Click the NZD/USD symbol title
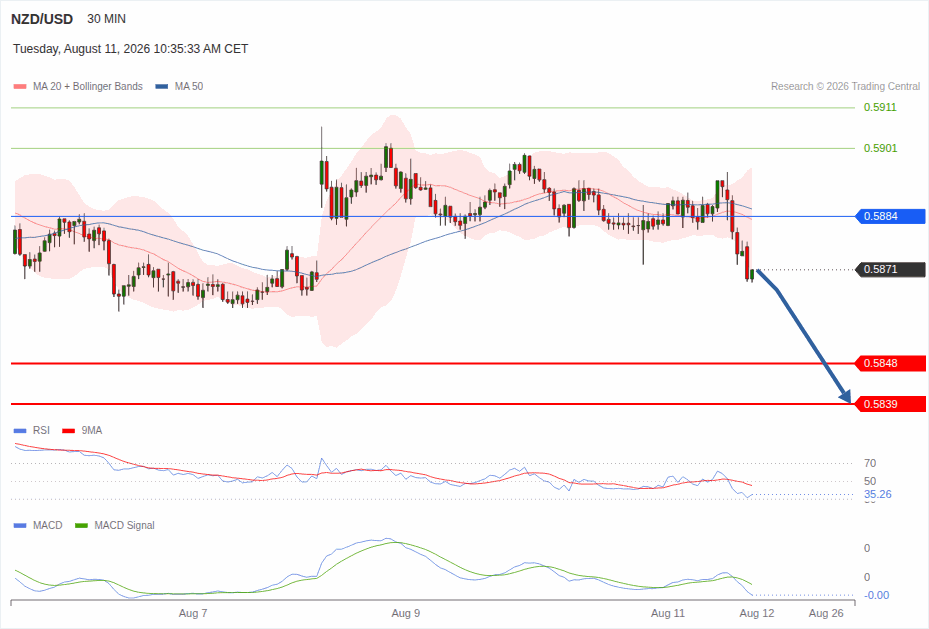Image resolution: width=929 pixels, height=629 pixels. [41, 19]
